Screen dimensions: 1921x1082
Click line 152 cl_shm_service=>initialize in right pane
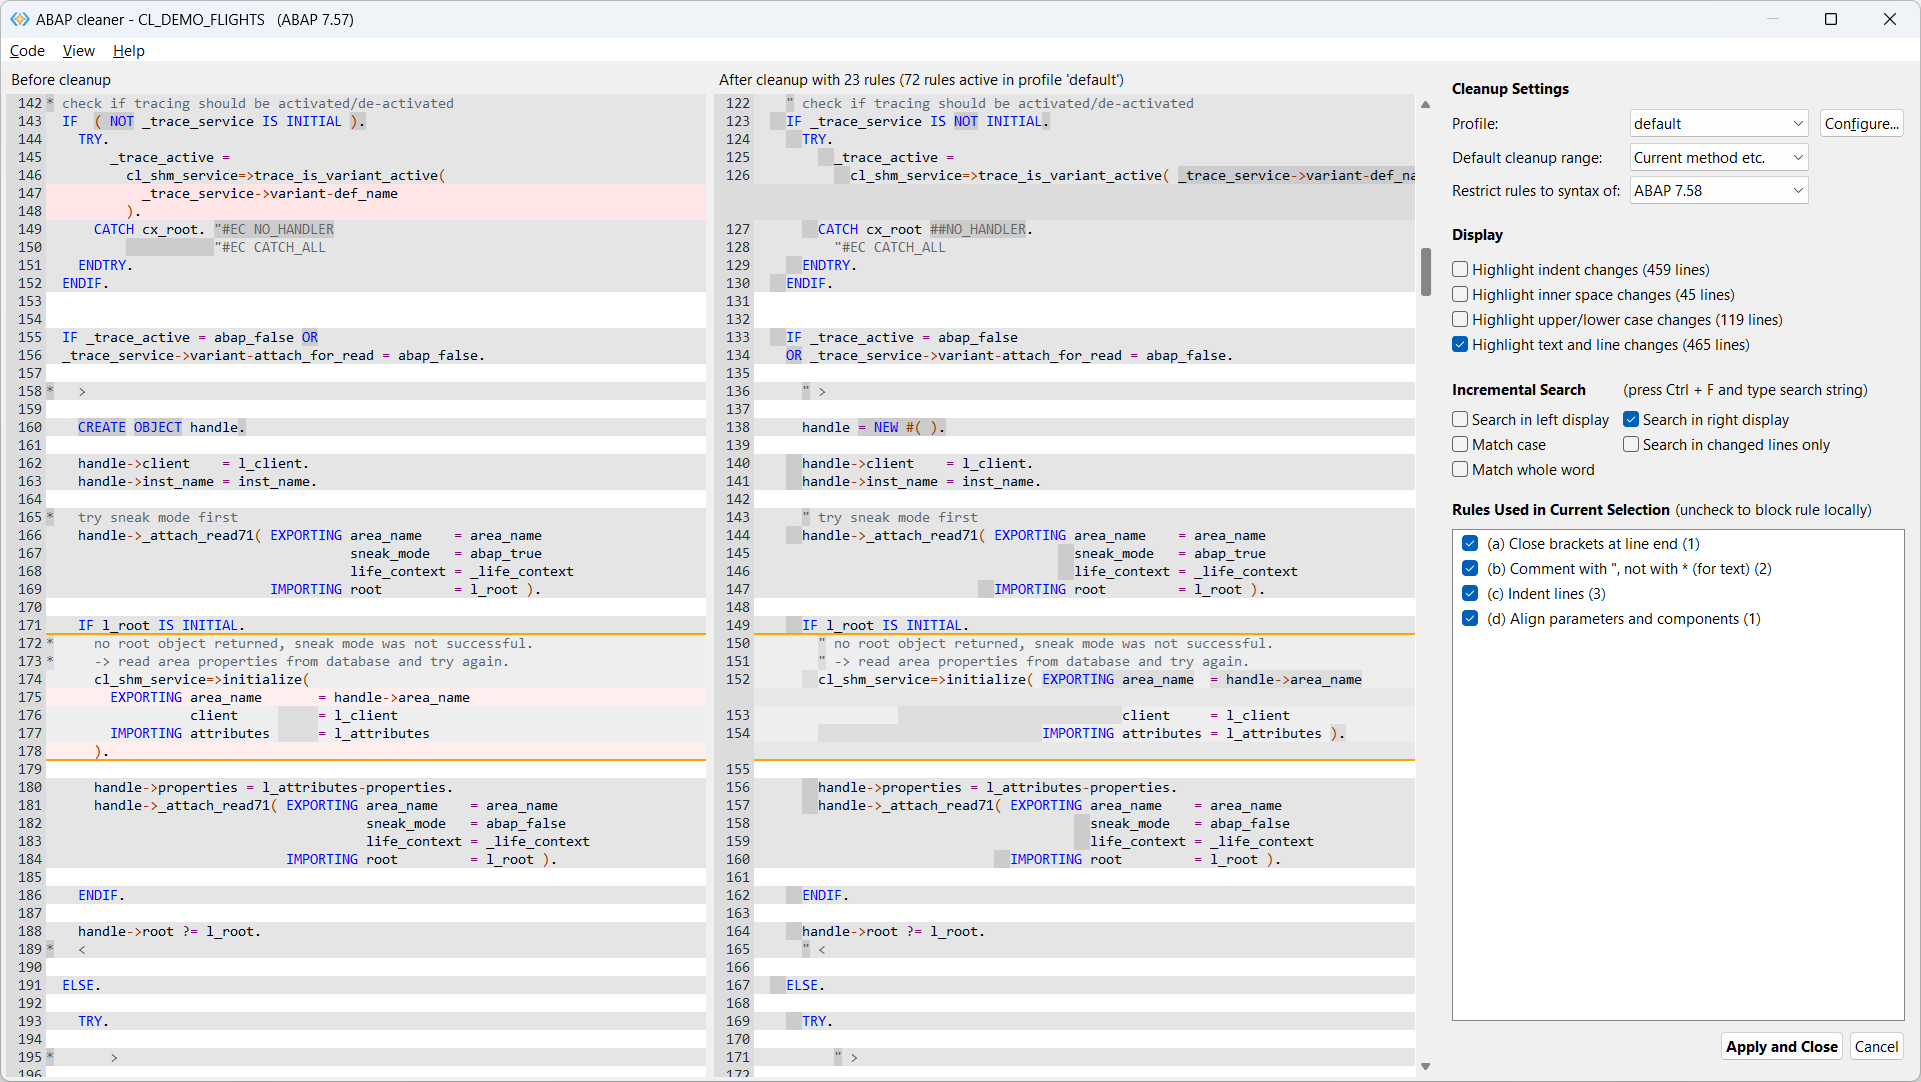[1084, 679]
